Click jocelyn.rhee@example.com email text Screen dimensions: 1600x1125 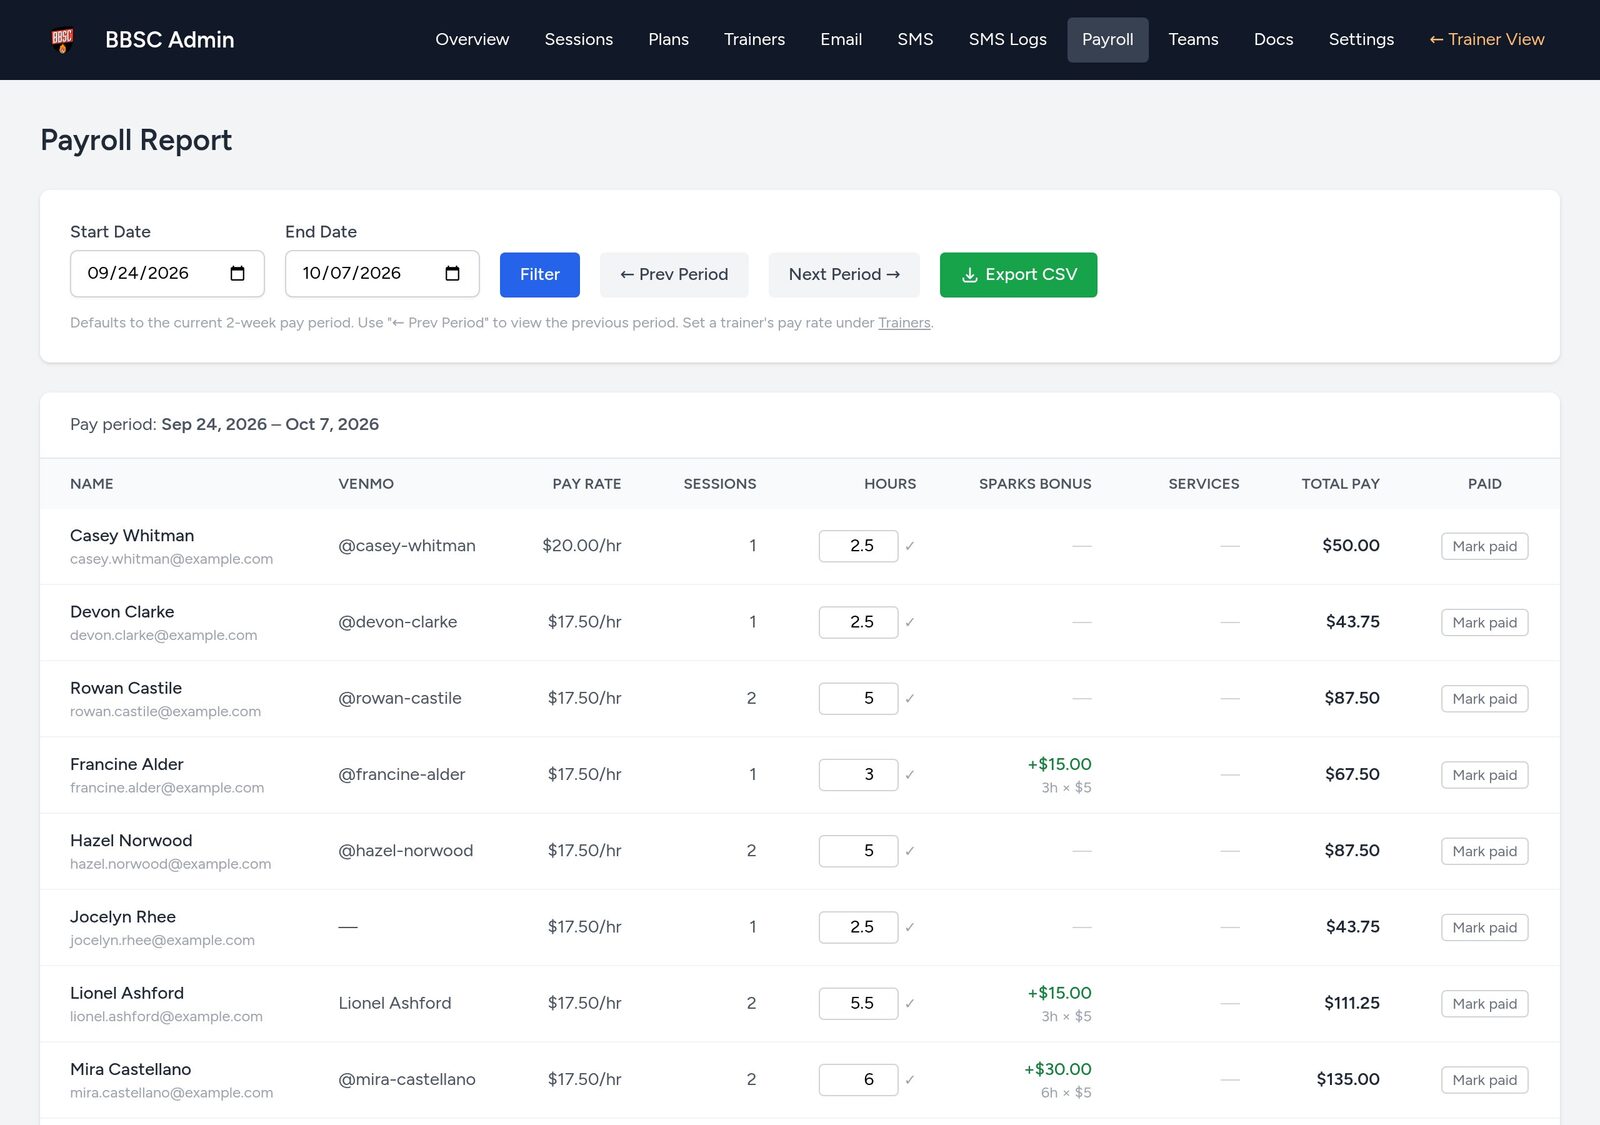162,940
